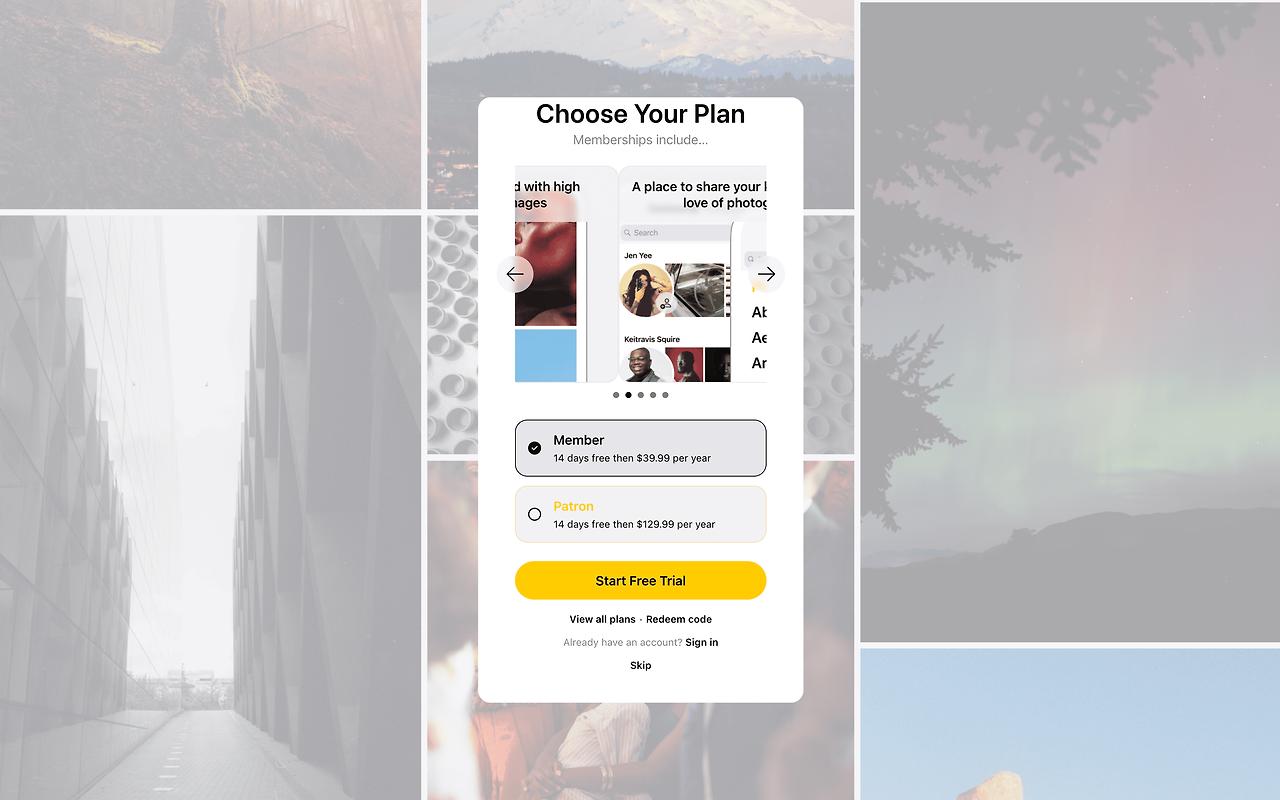Select the third carousel pagination dot

pos(641,395)
